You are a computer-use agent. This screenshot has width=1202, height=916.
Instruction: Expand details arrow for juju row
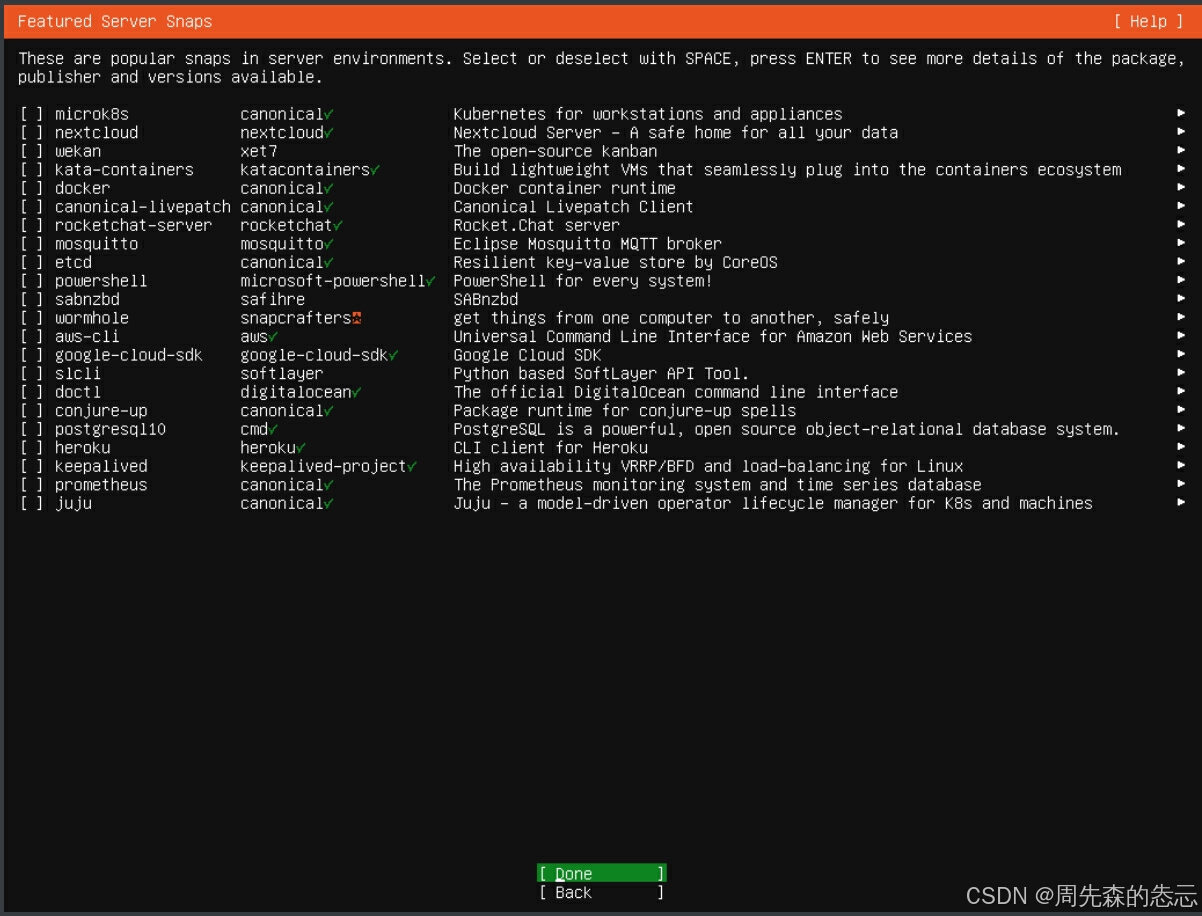point(1181,503)
